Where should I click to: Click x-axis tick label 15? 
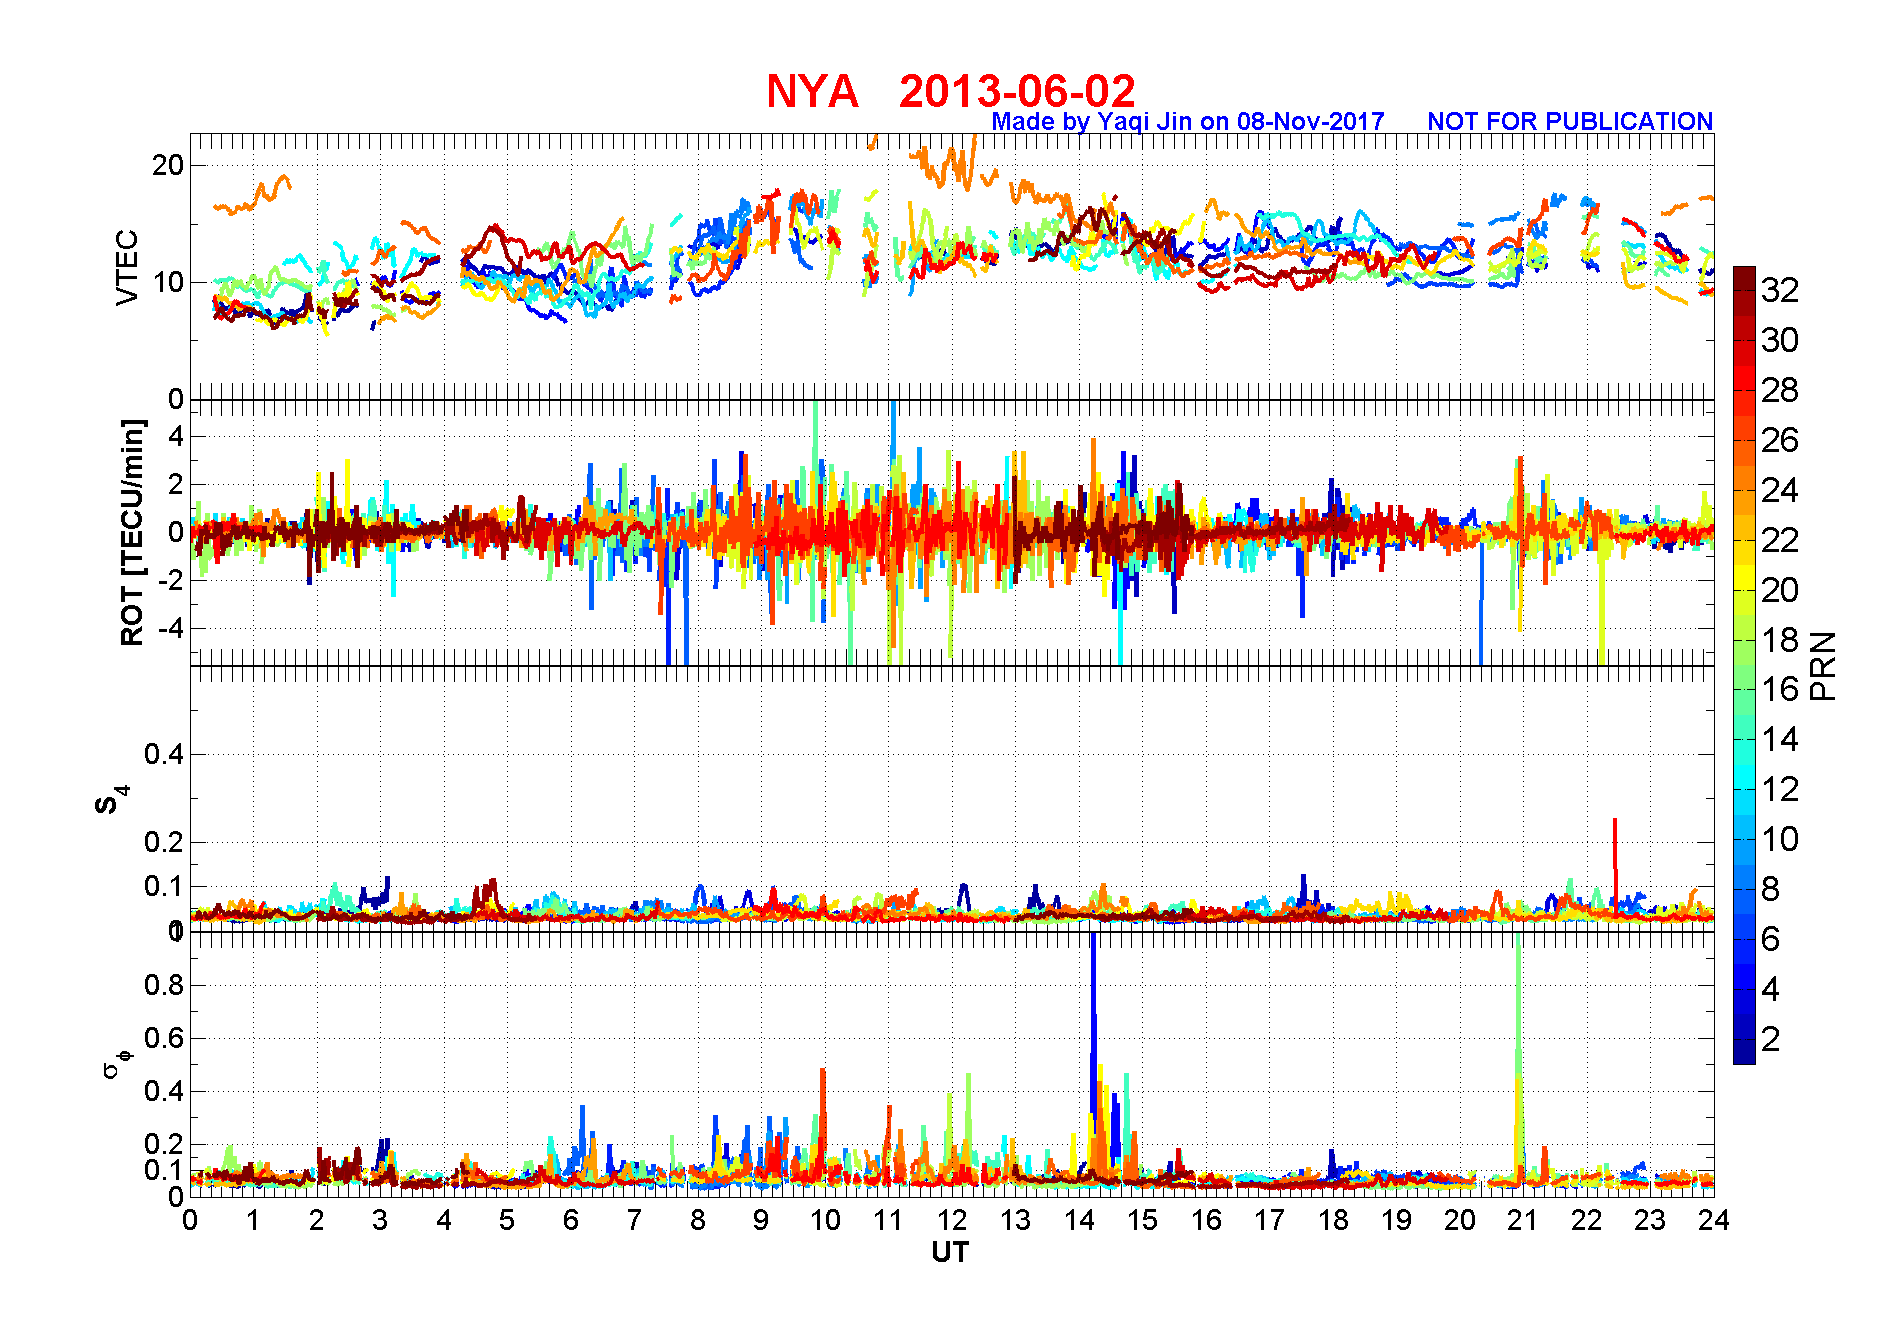point(1142,1220)
